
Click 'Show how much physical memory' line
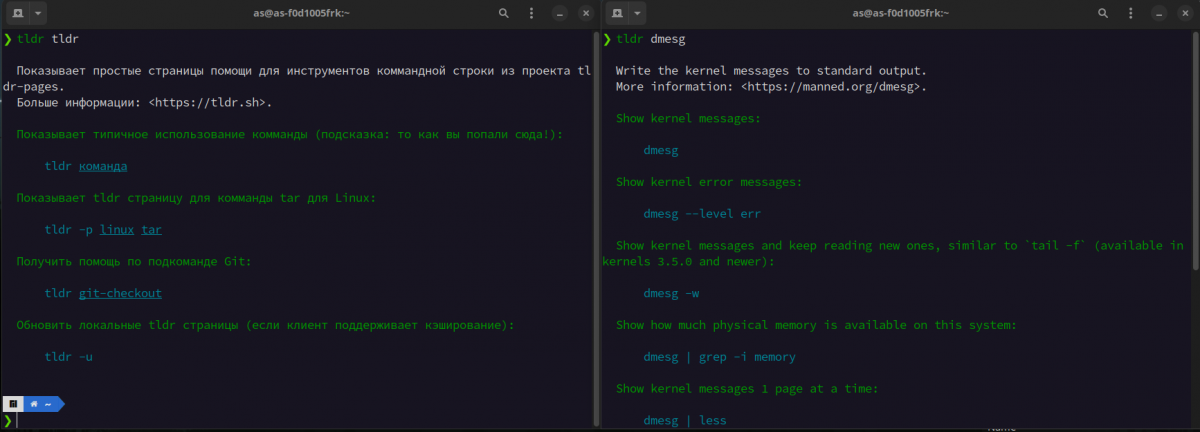click(x=816, y=325)
